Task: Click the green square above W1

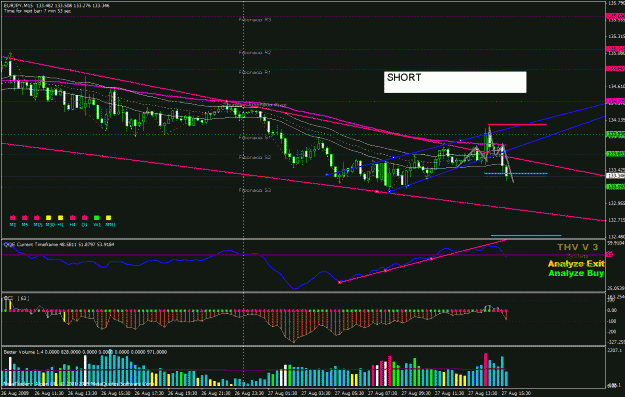Action: pyautogui.click(x=96, y=218)
